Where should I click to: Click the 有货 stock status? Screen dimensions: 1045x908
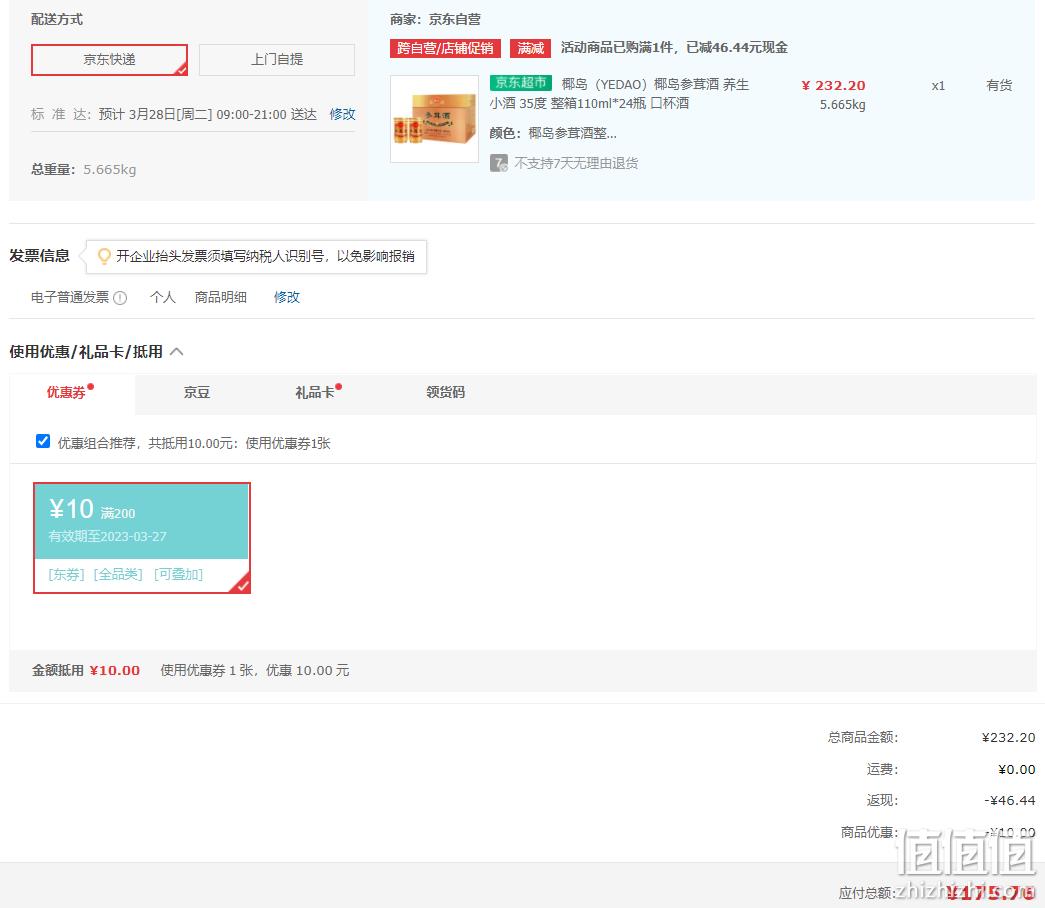[999, 85]
